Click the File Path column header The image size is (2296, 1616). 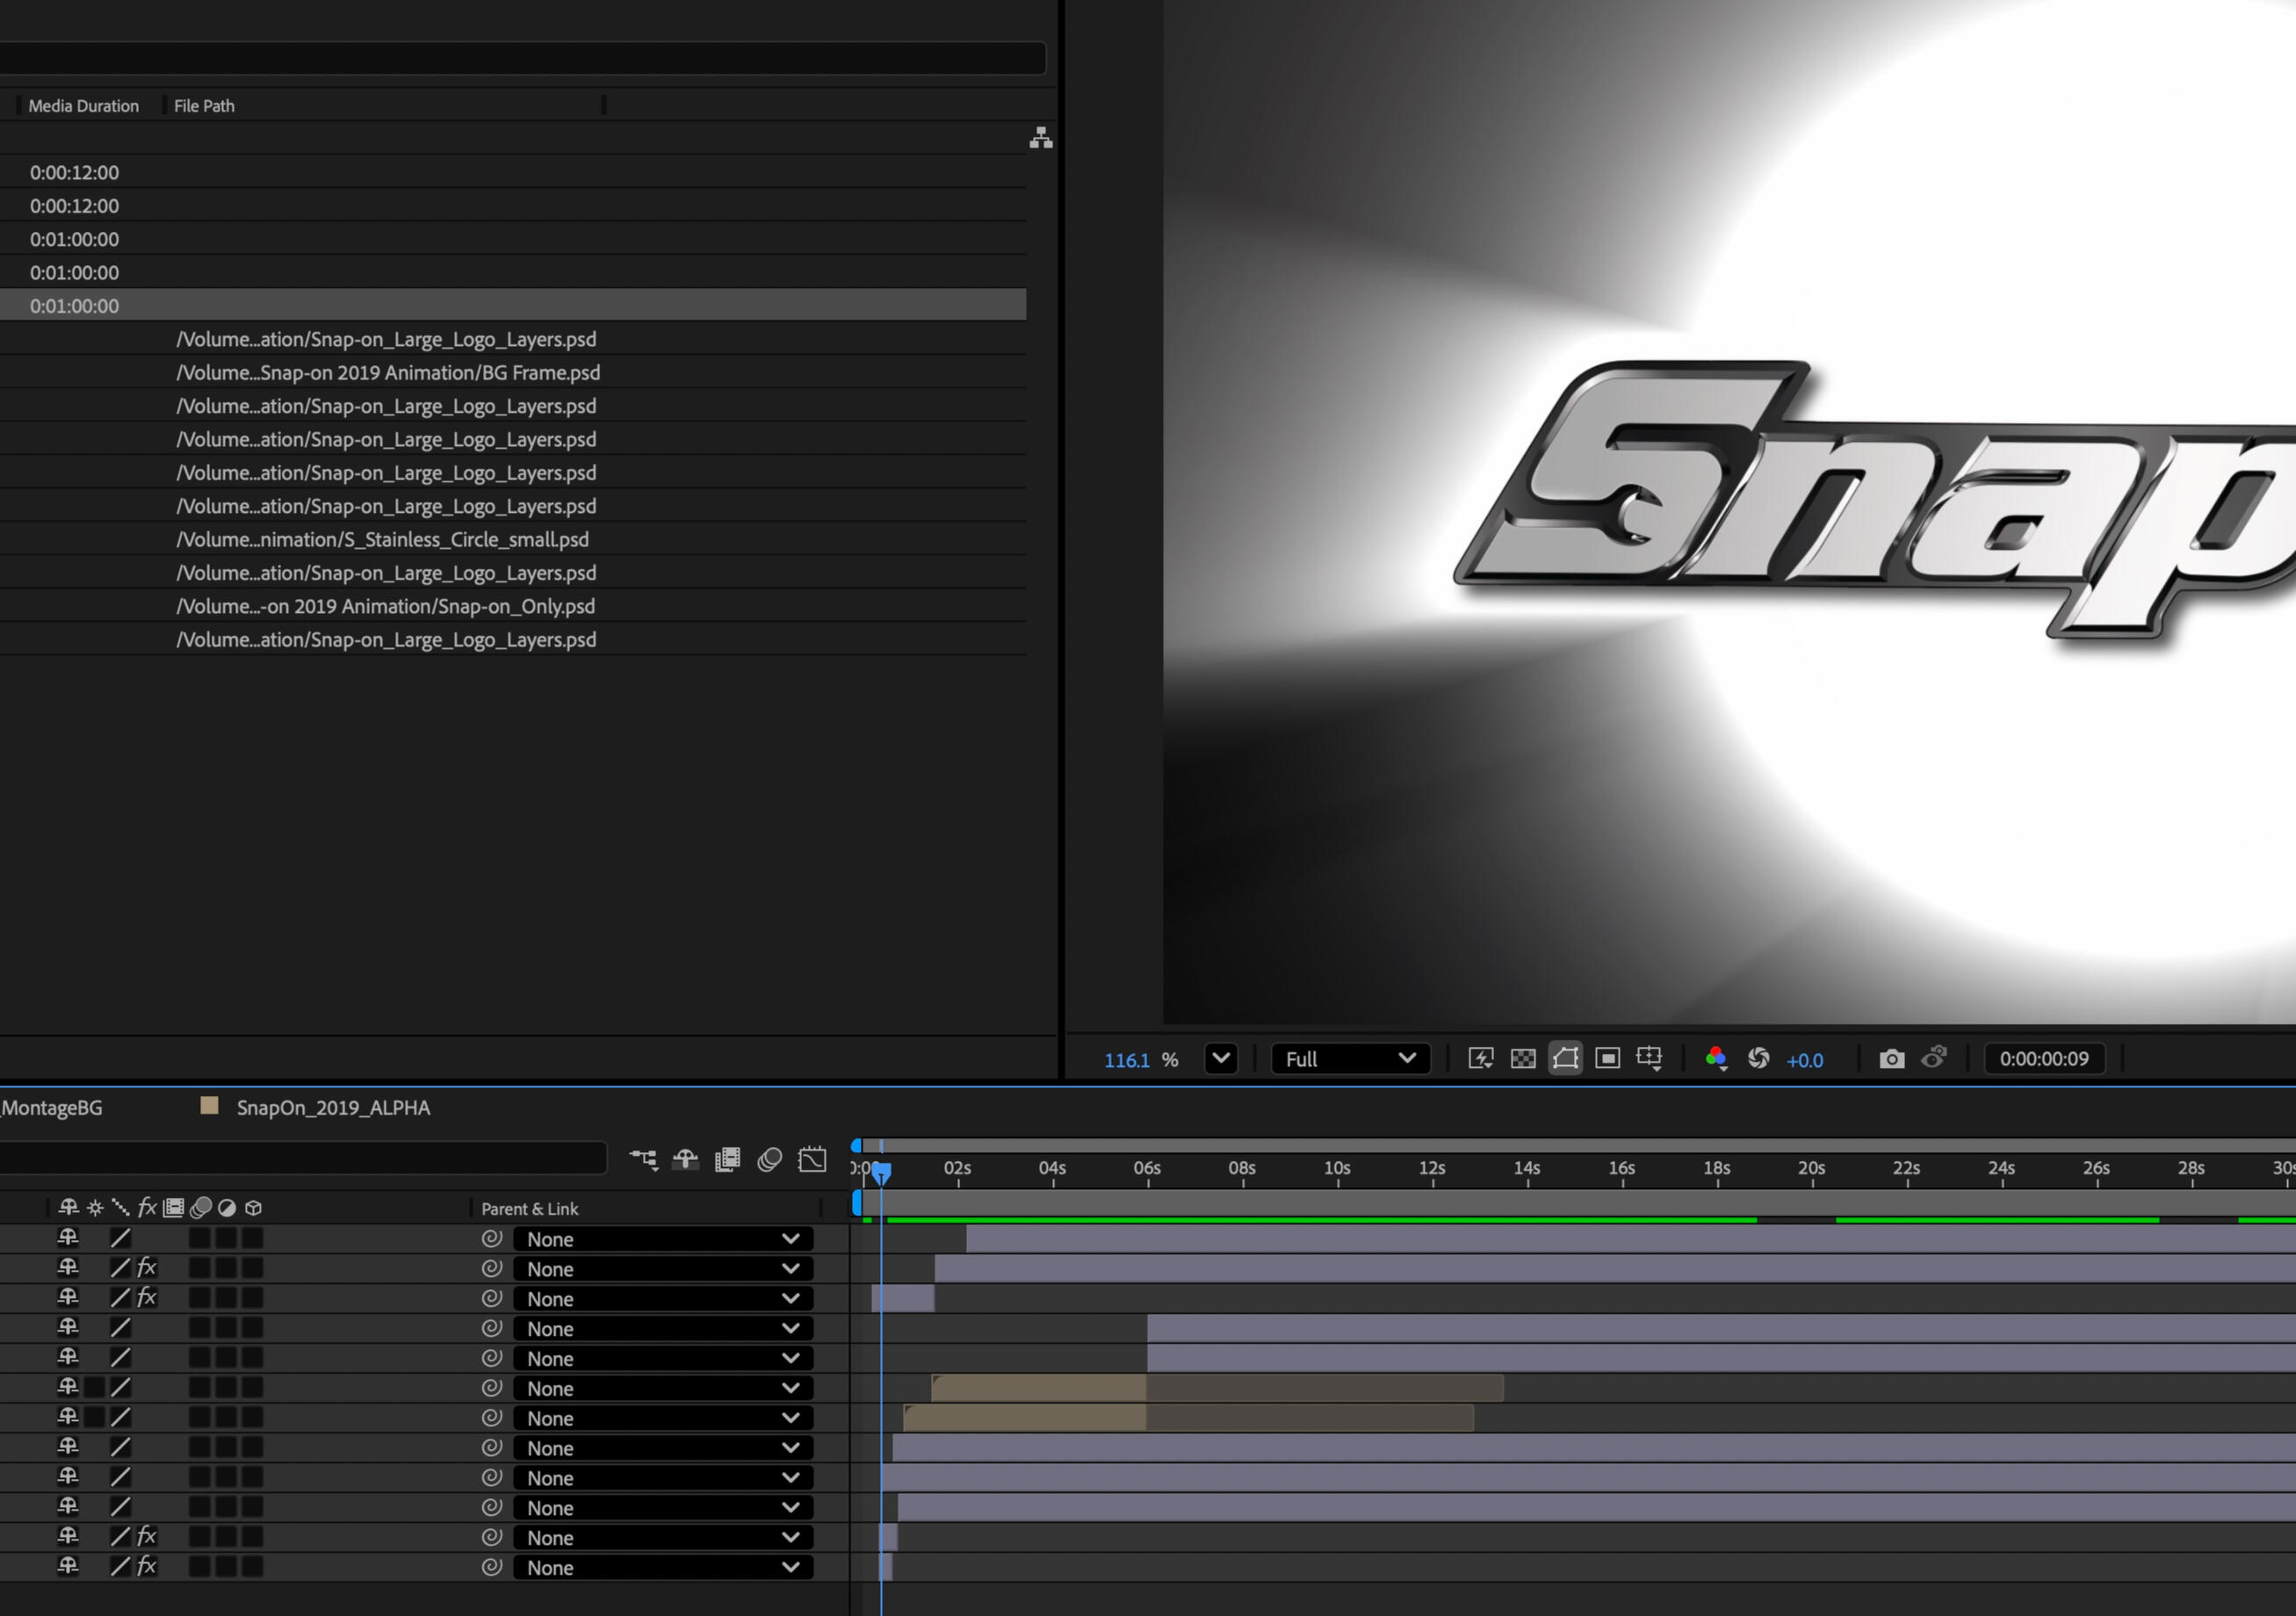click(204, 106)
